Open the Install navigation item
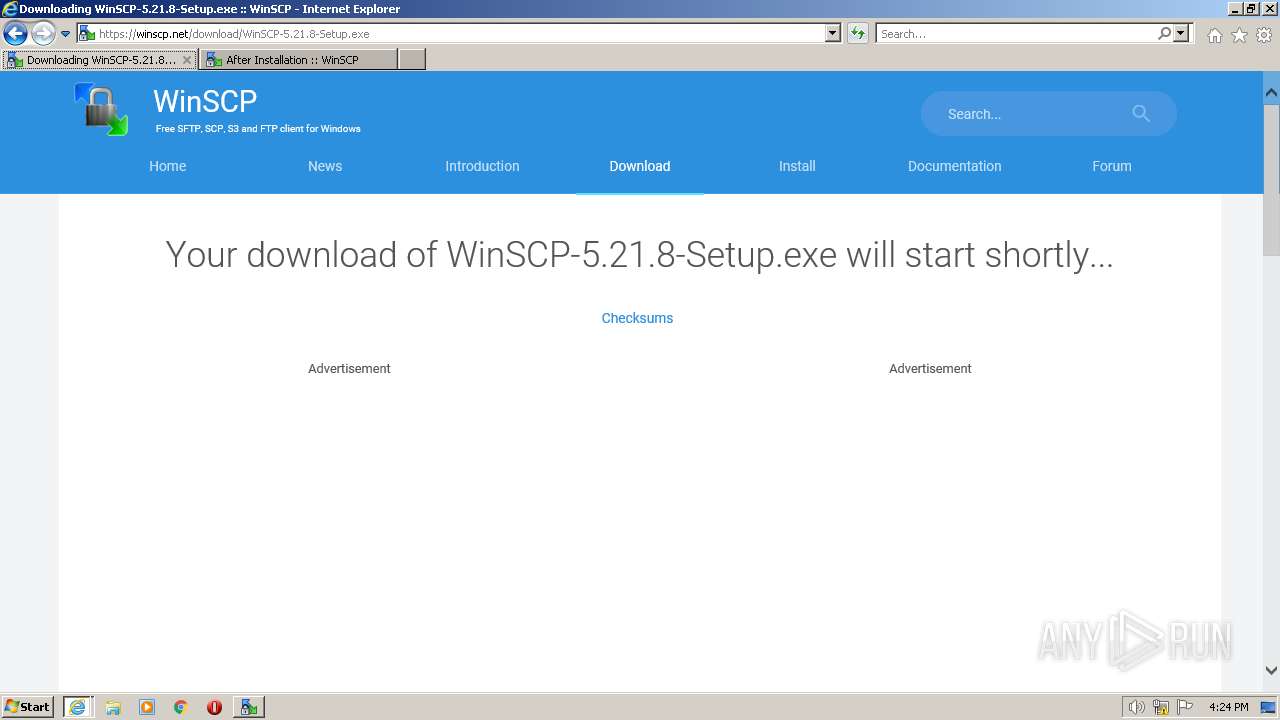Image resolution: width=1280 pixels, height=720 pixels. [x=797, y=166]
